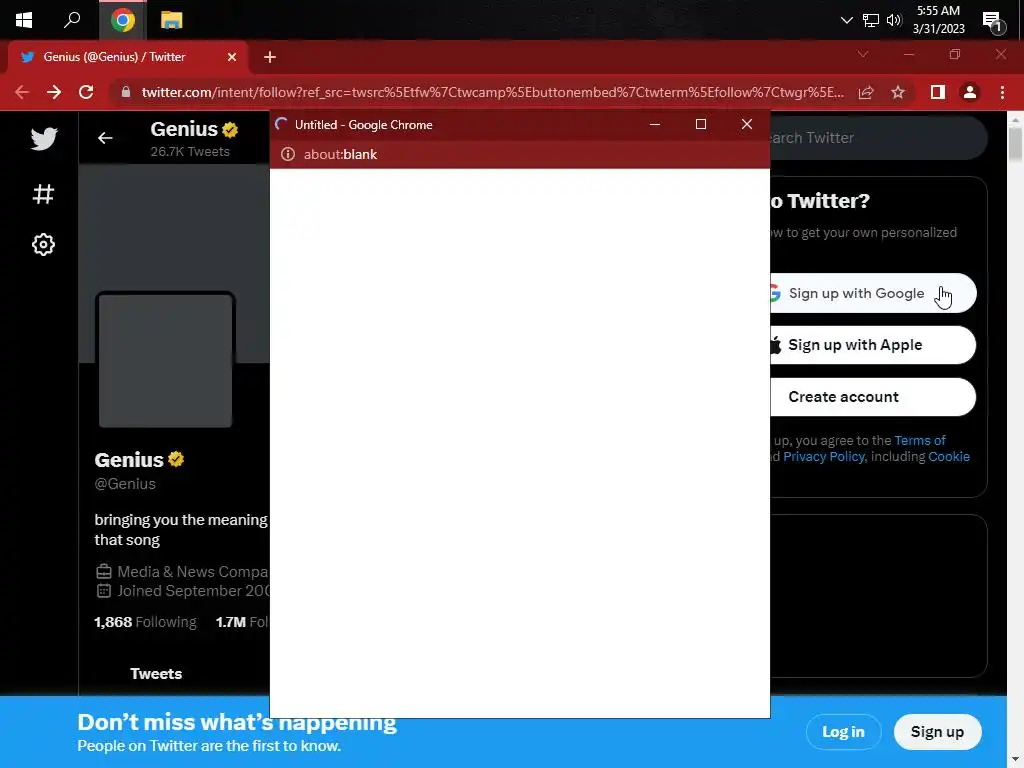Go forward in the main Chrome window
The image size is (1024, 768).
(x=54, y=92)
